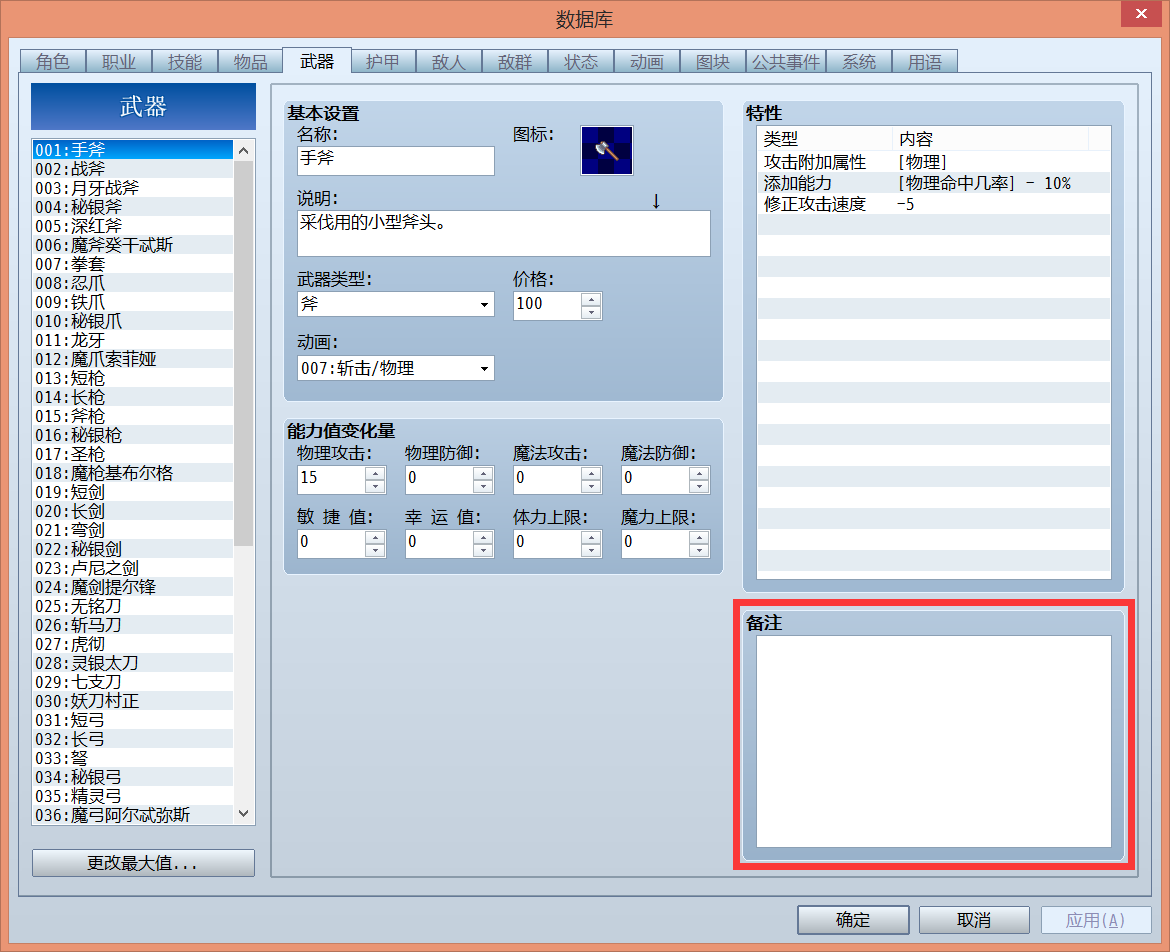This screenshot has width=1170, height=952.
Task: Decrease 幸运值 with the down arrow
Action: click(484, 551)
